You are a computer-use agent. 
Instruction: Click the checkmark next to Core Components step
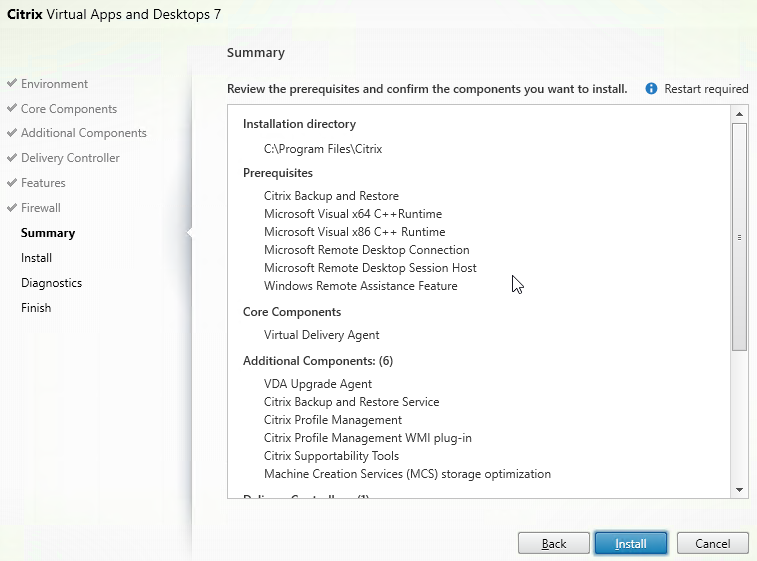(12, 108)
